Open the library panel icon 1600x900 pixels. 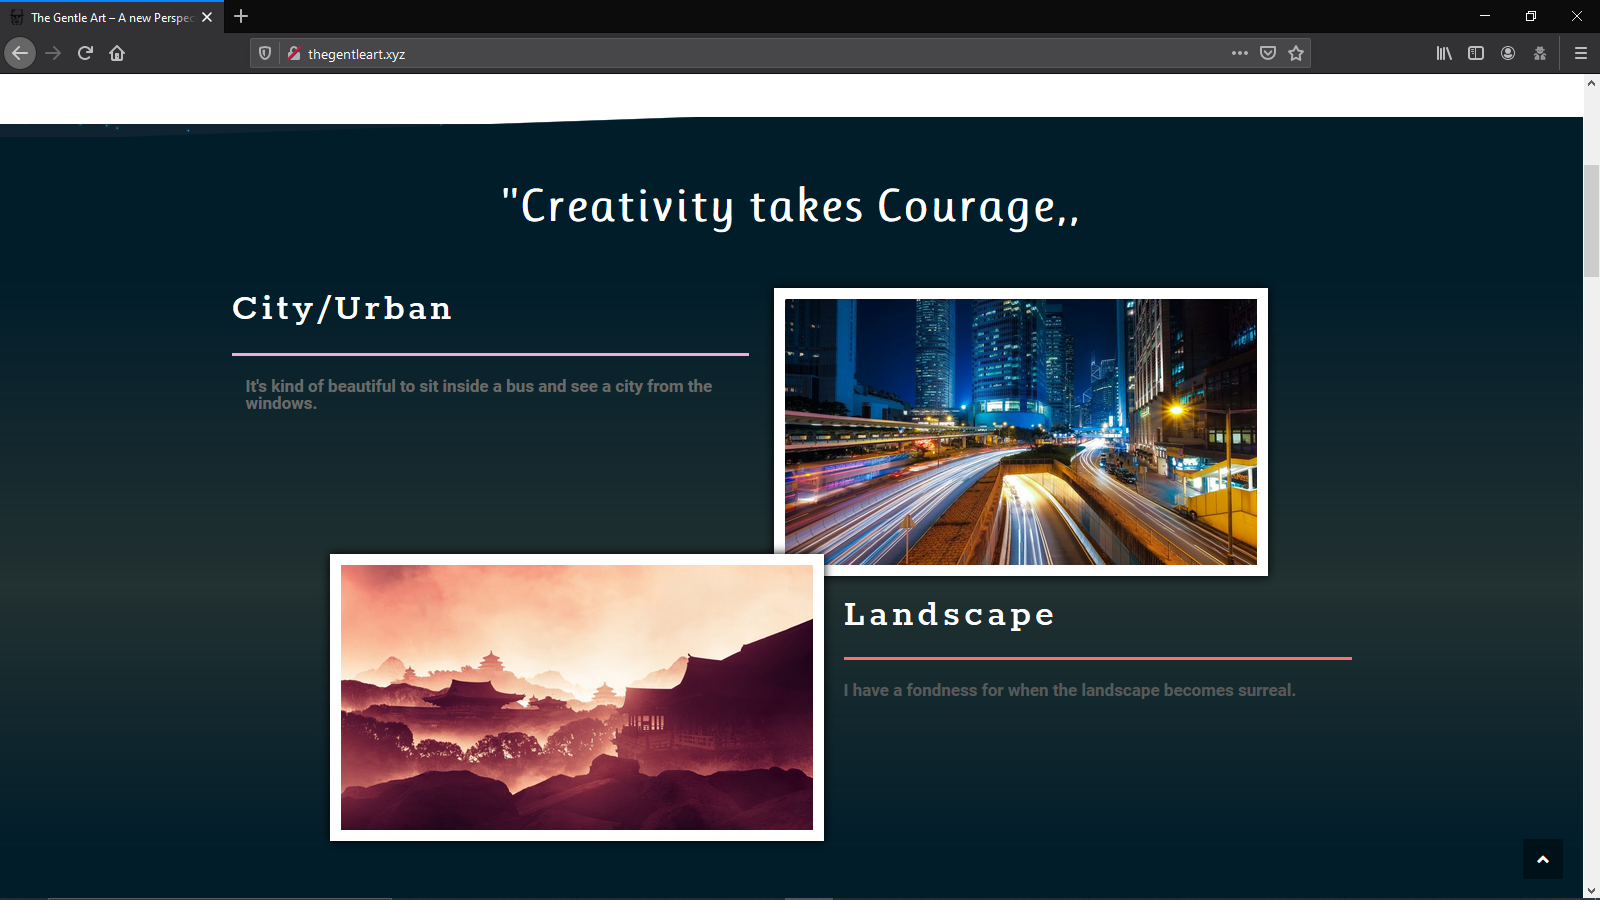(x=1444, y=53)
